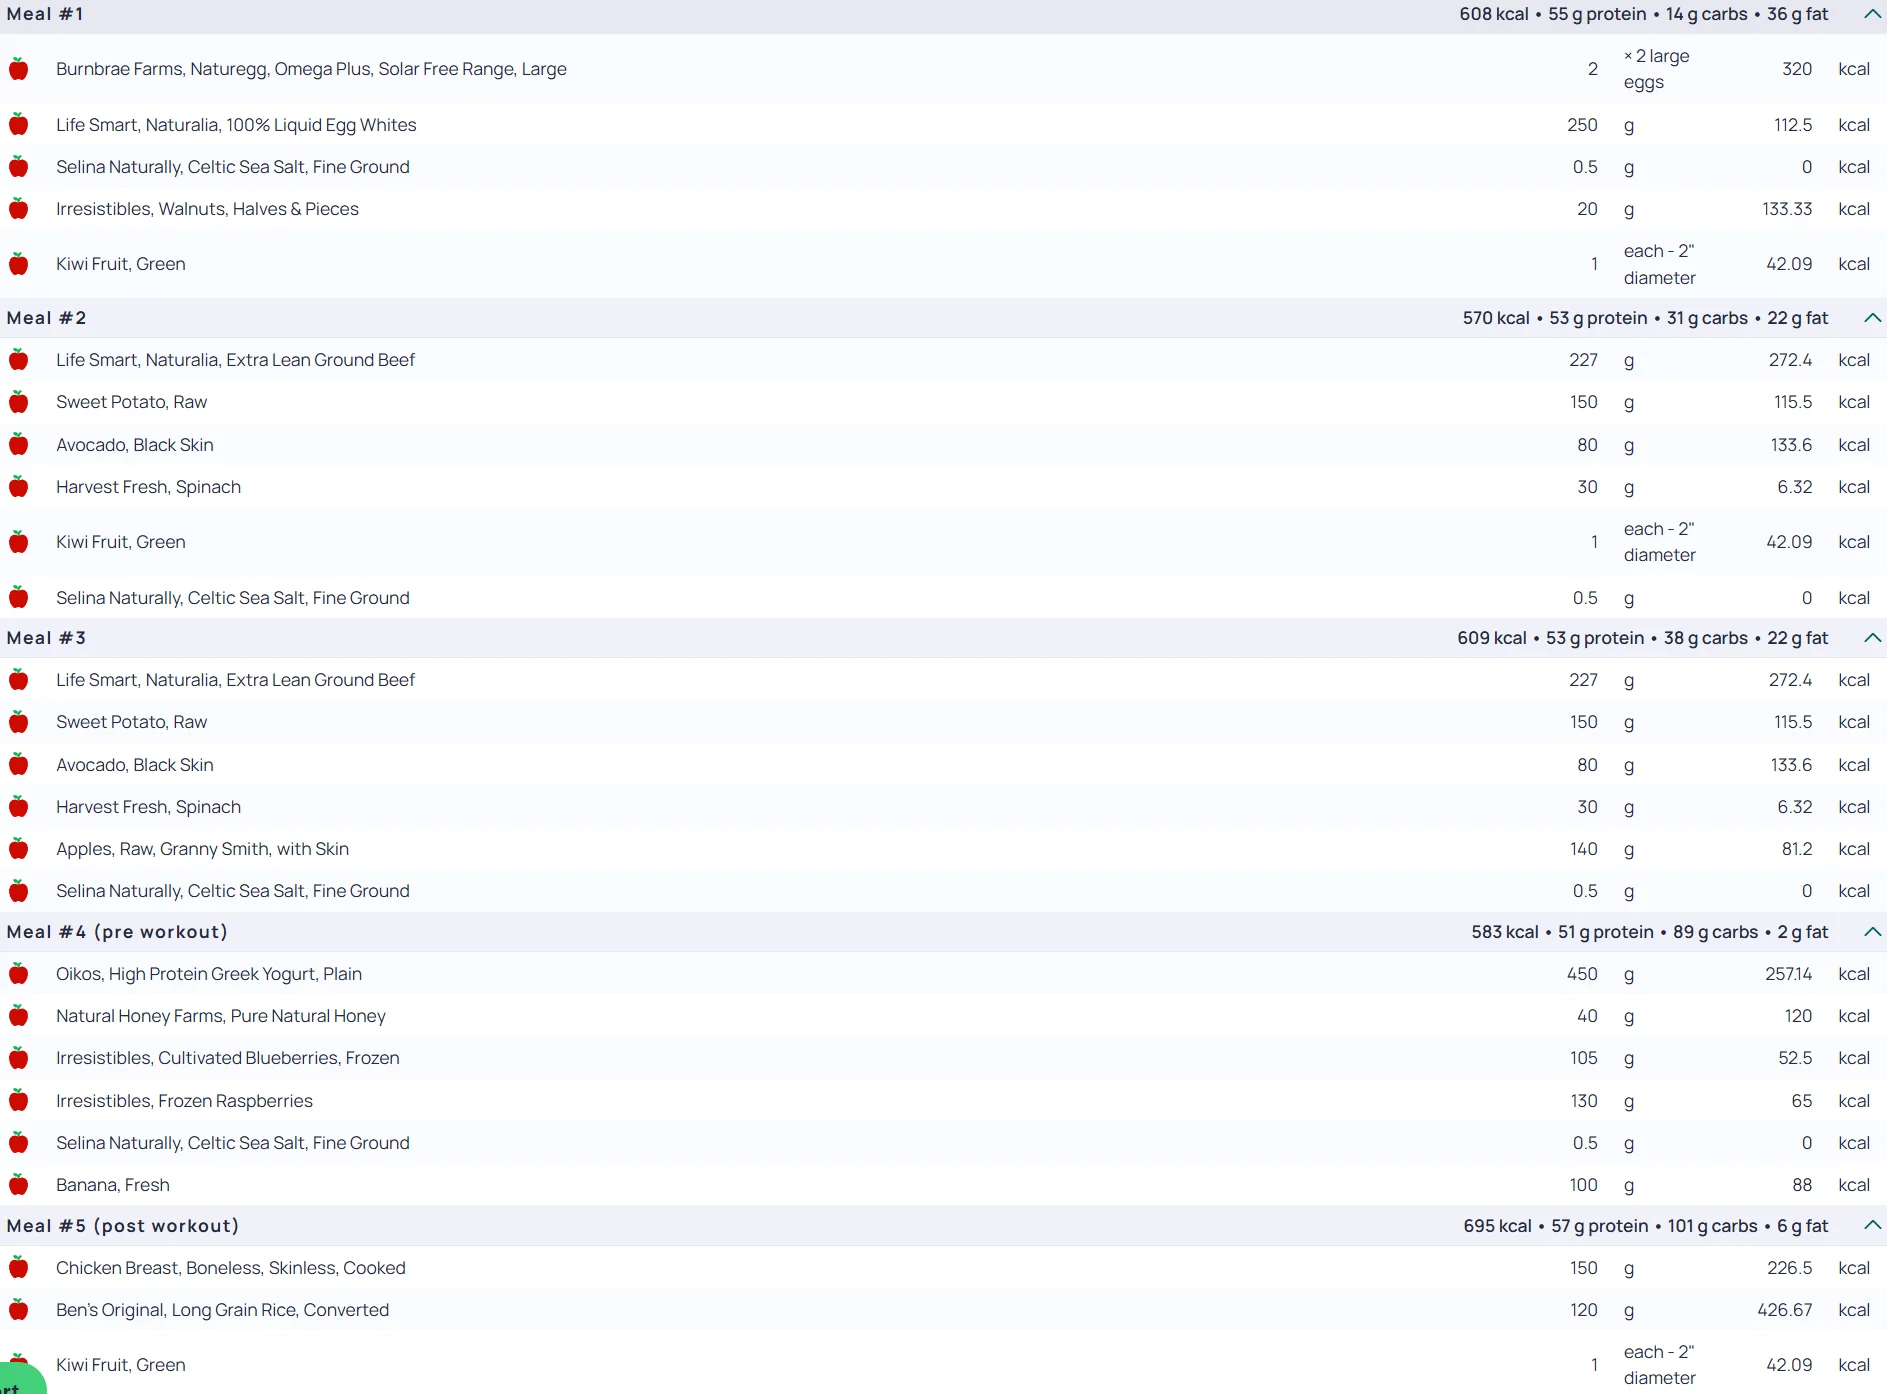
Task: Click apple icon beside Meal #3 Spinach
Action: pyautogui.click(x=18, y=807)
